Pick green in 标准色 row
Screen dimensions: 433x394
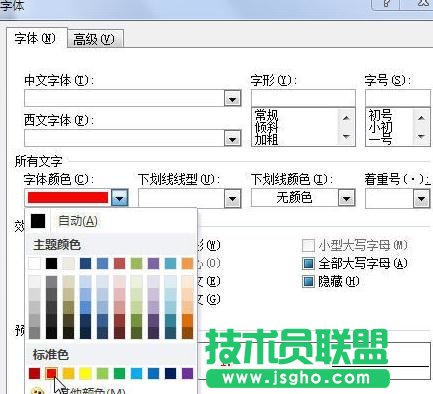click(119, 373)
